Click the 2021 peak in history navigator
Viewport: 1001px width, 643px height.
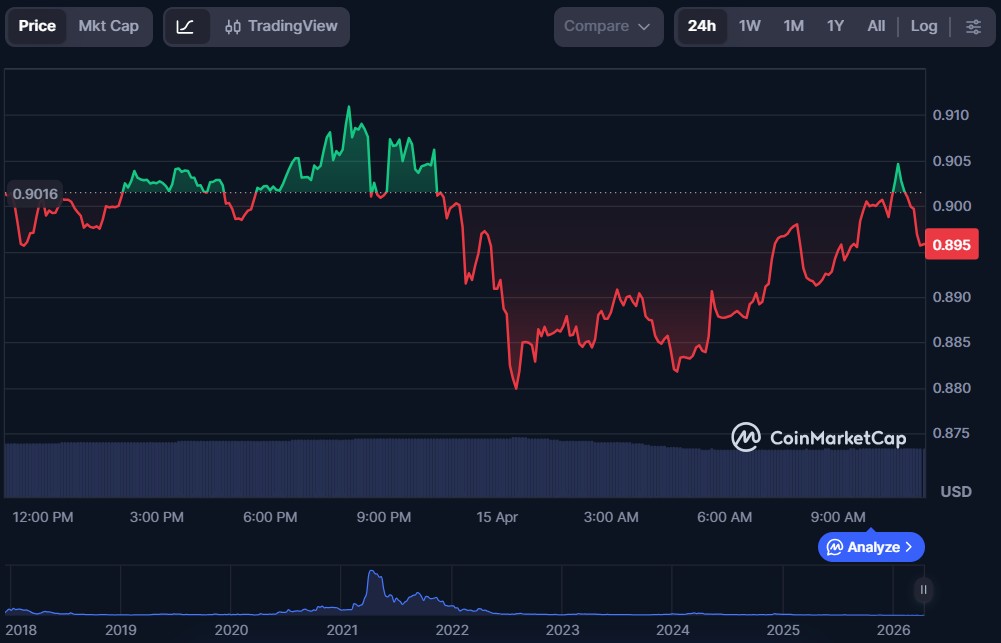[373, 578]
